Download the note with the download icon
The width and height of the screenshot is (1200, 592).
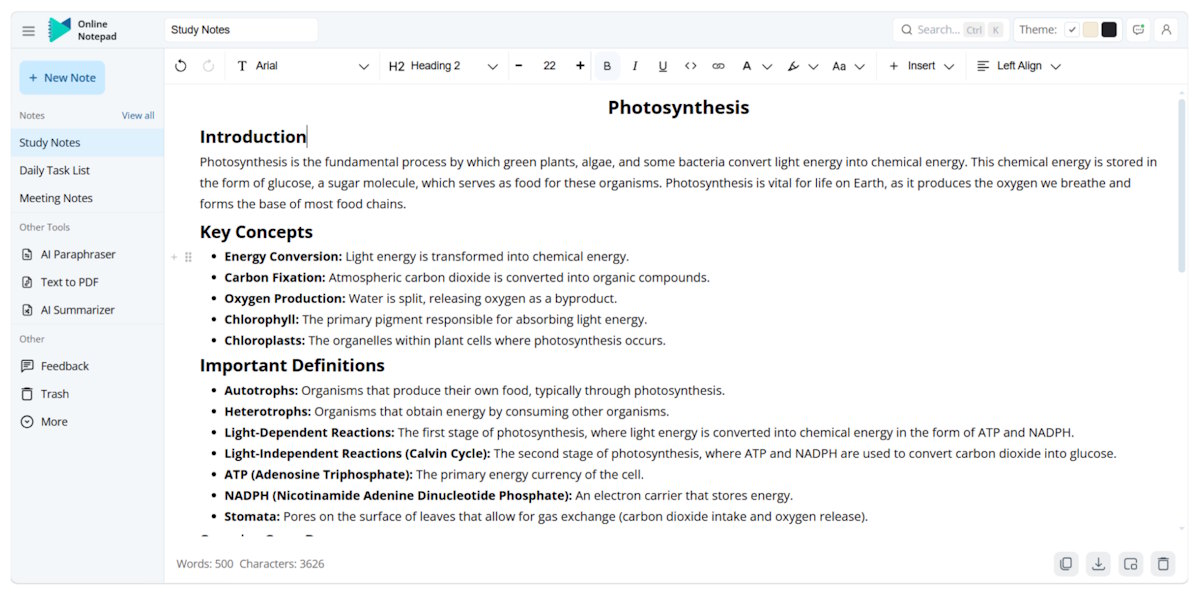(1098, 564)
